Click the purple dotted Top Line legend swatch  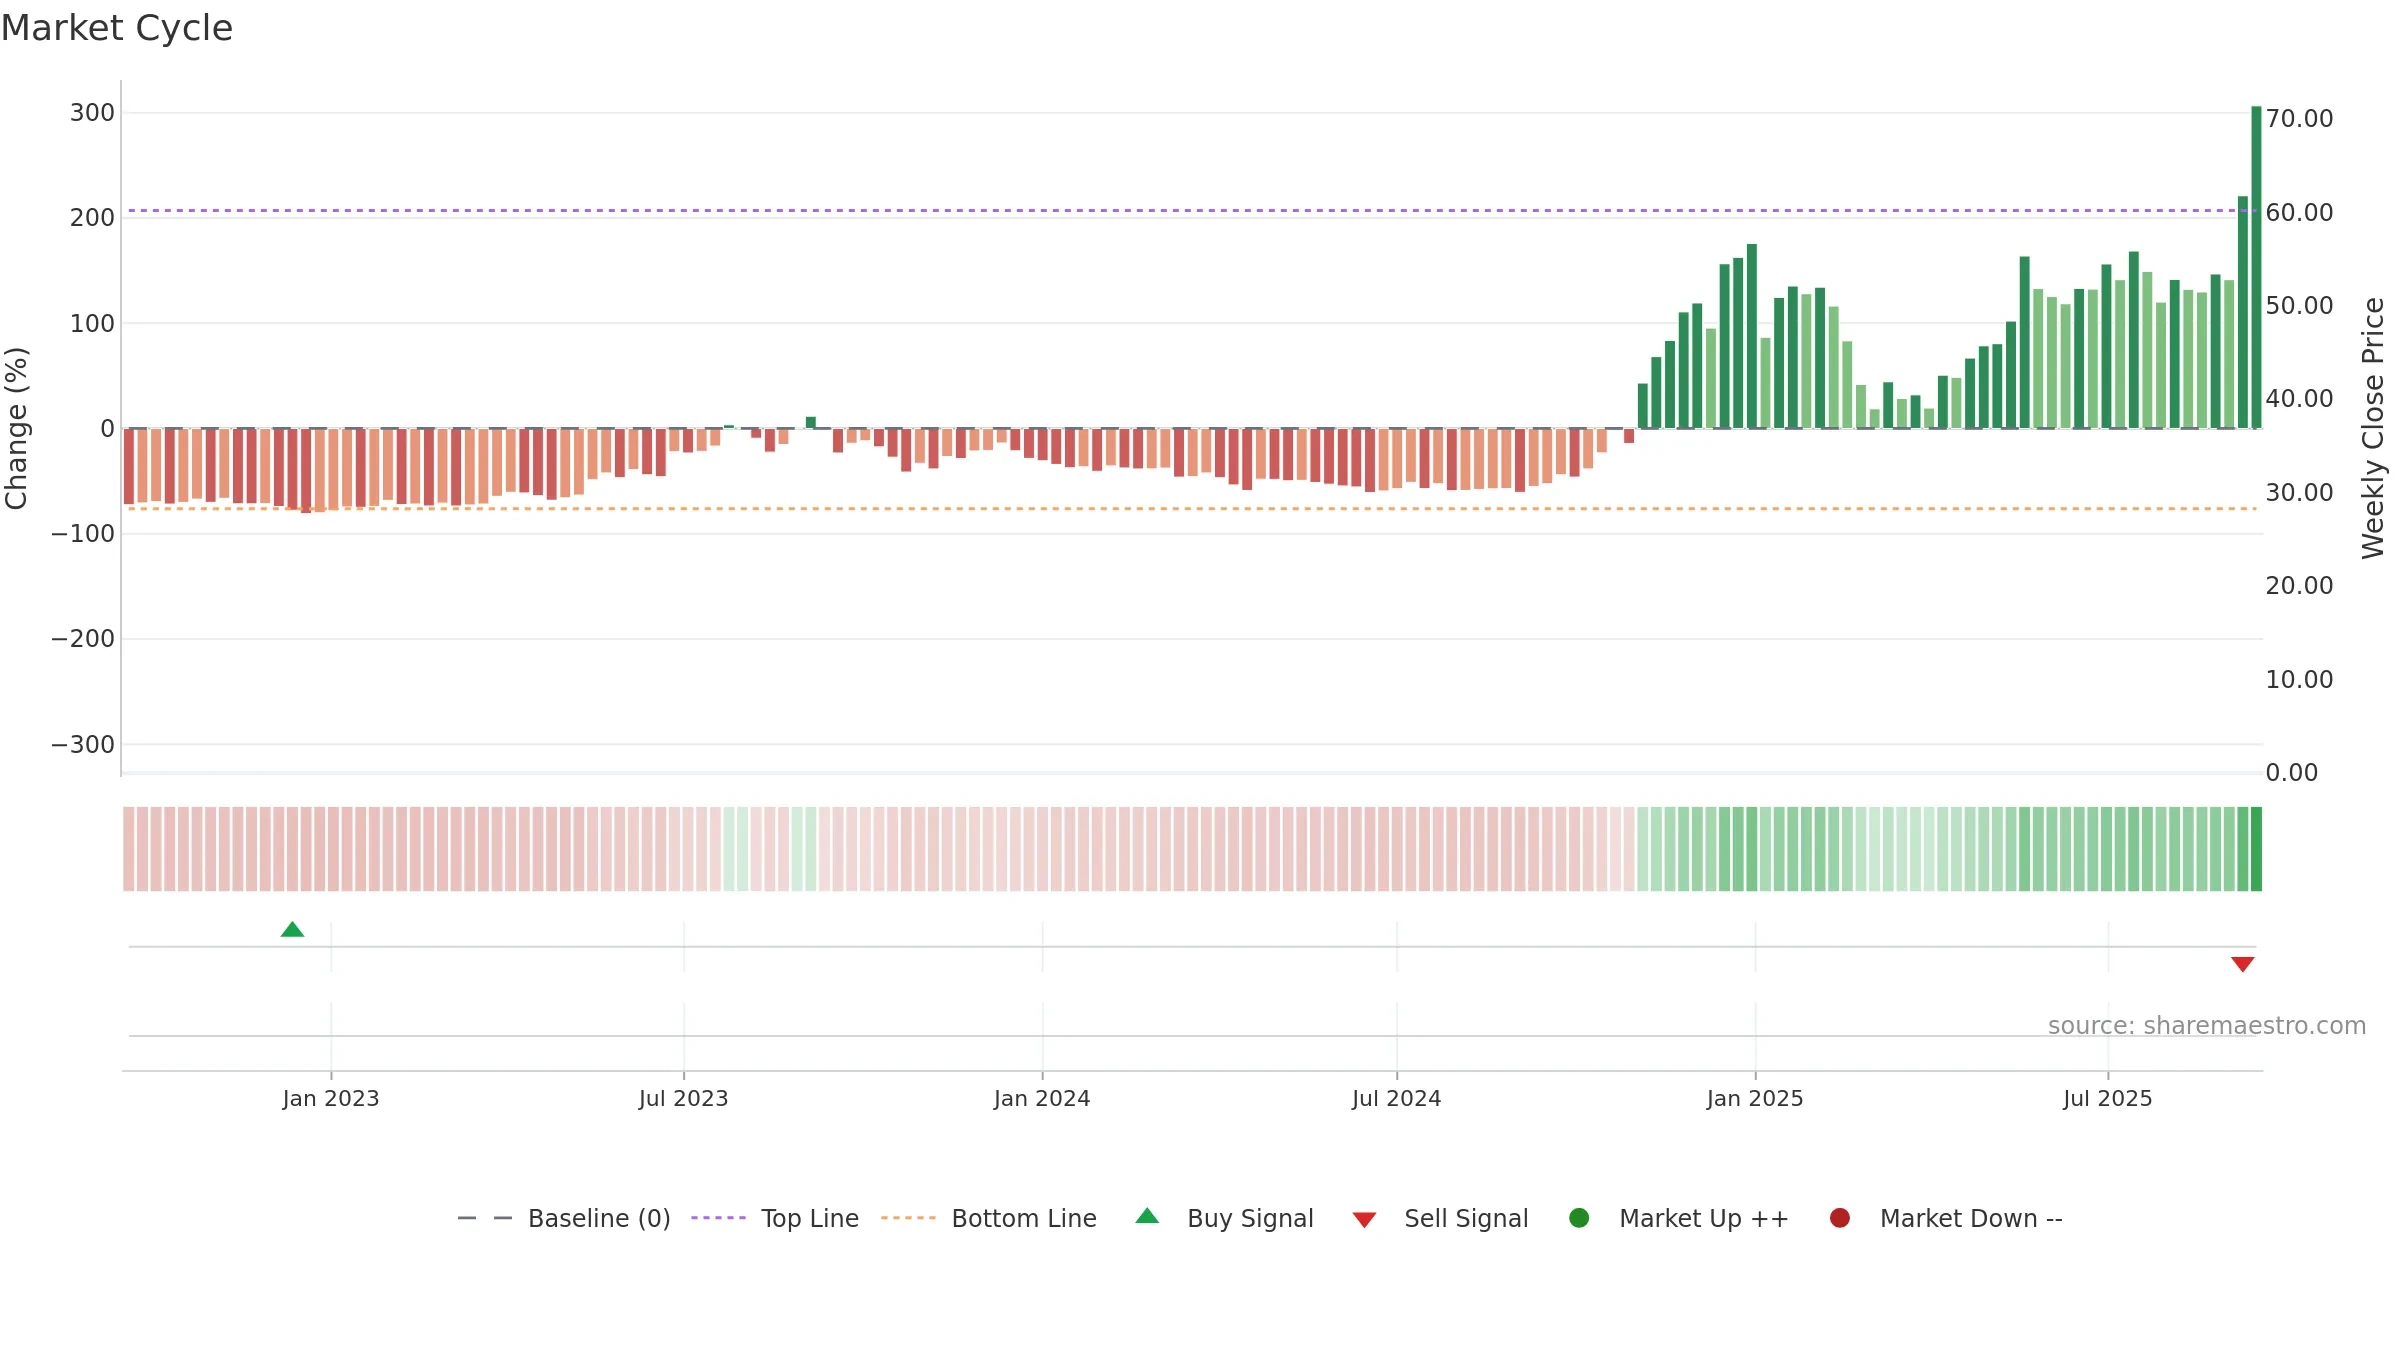[718, 1218]
